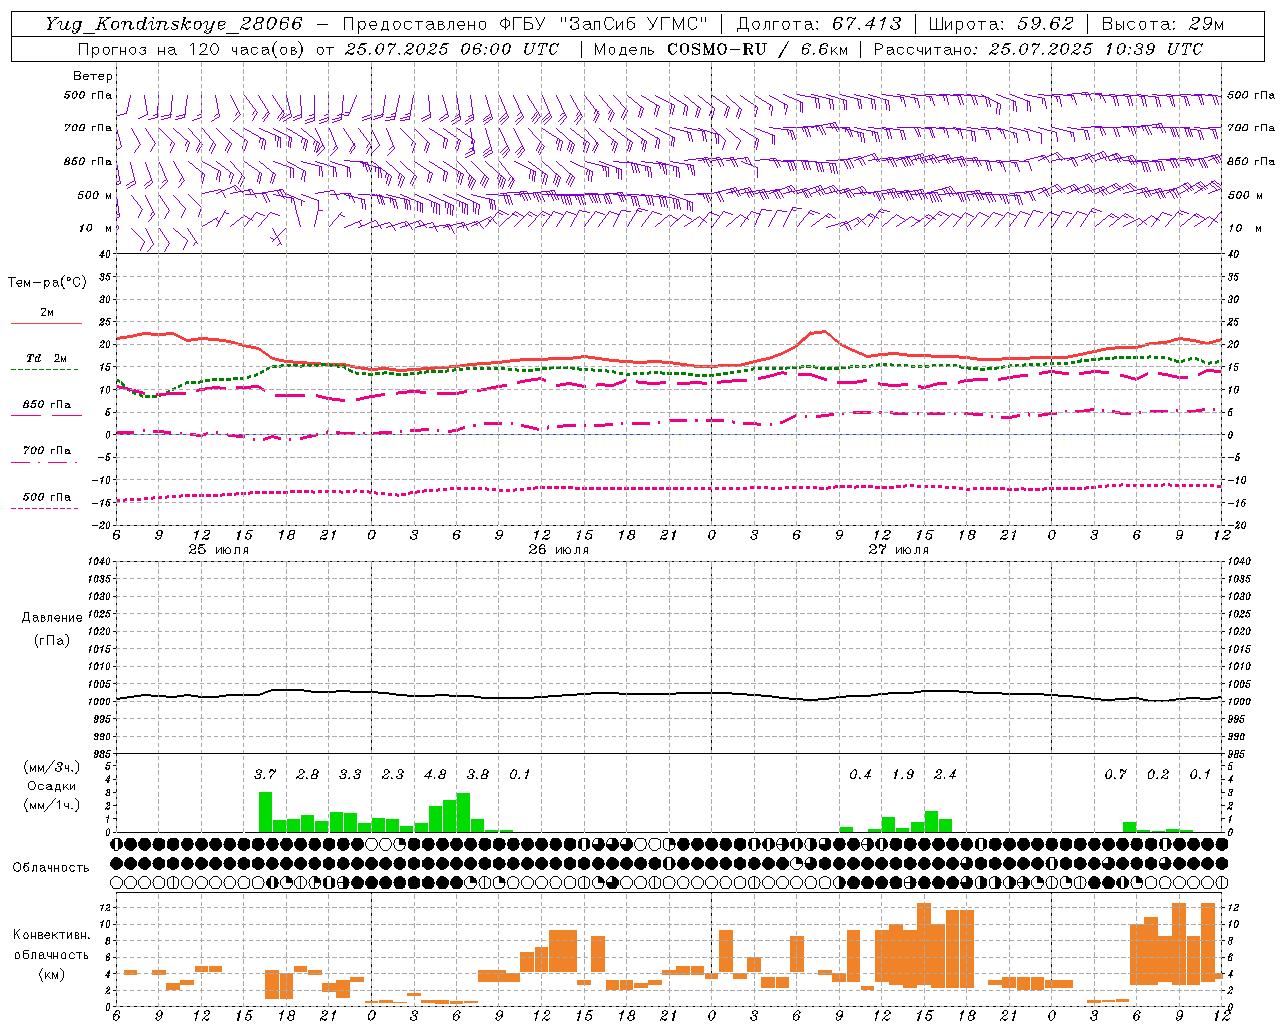Click the longitude value Долгота: 67.413

pyautogui.click(x=818, y=24)
